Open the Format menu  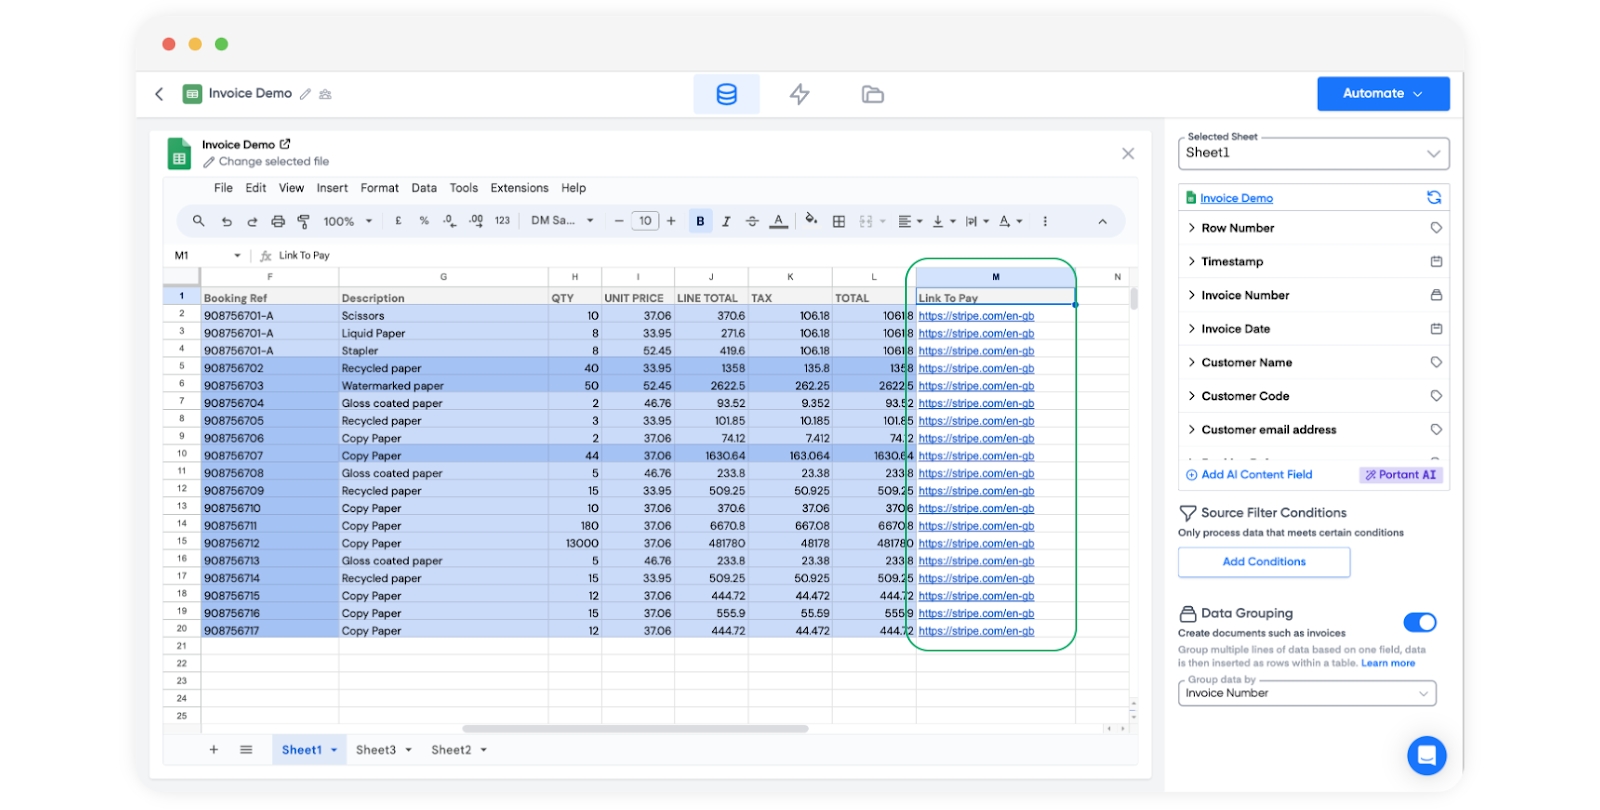tap(379, 188)
